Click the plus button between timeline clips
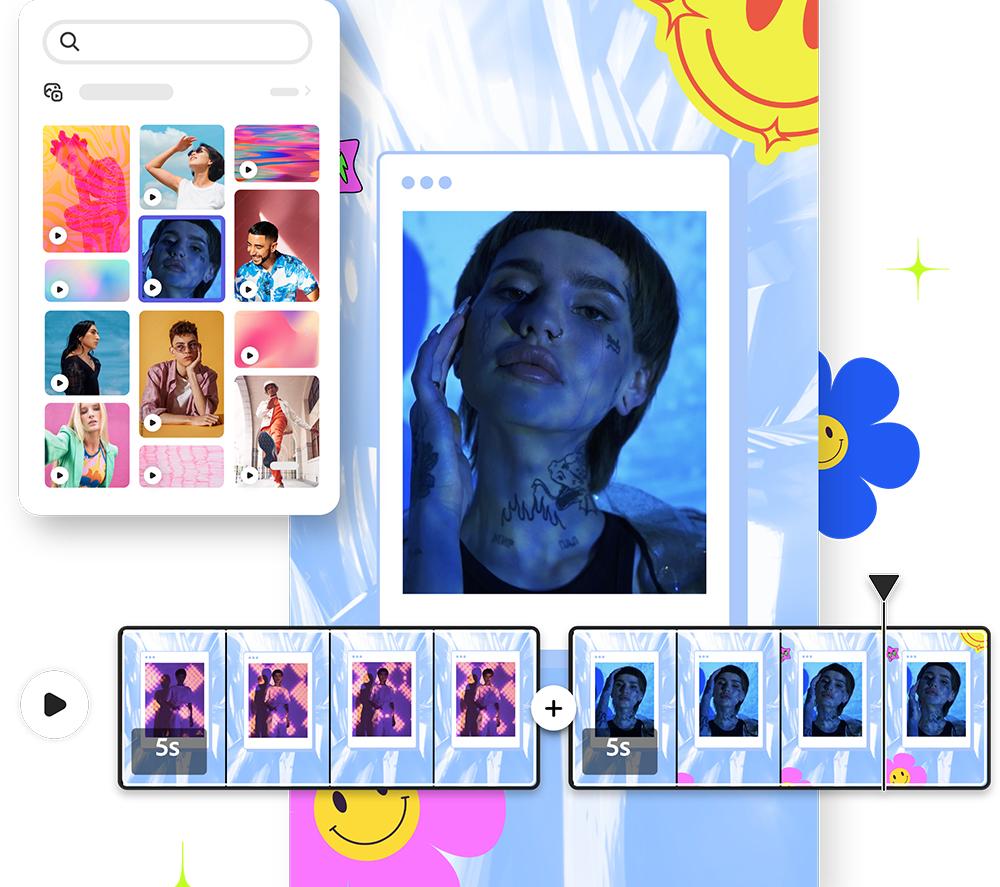Image resolution: width=1000 pixels, height=887 pixels. point(554,708)
